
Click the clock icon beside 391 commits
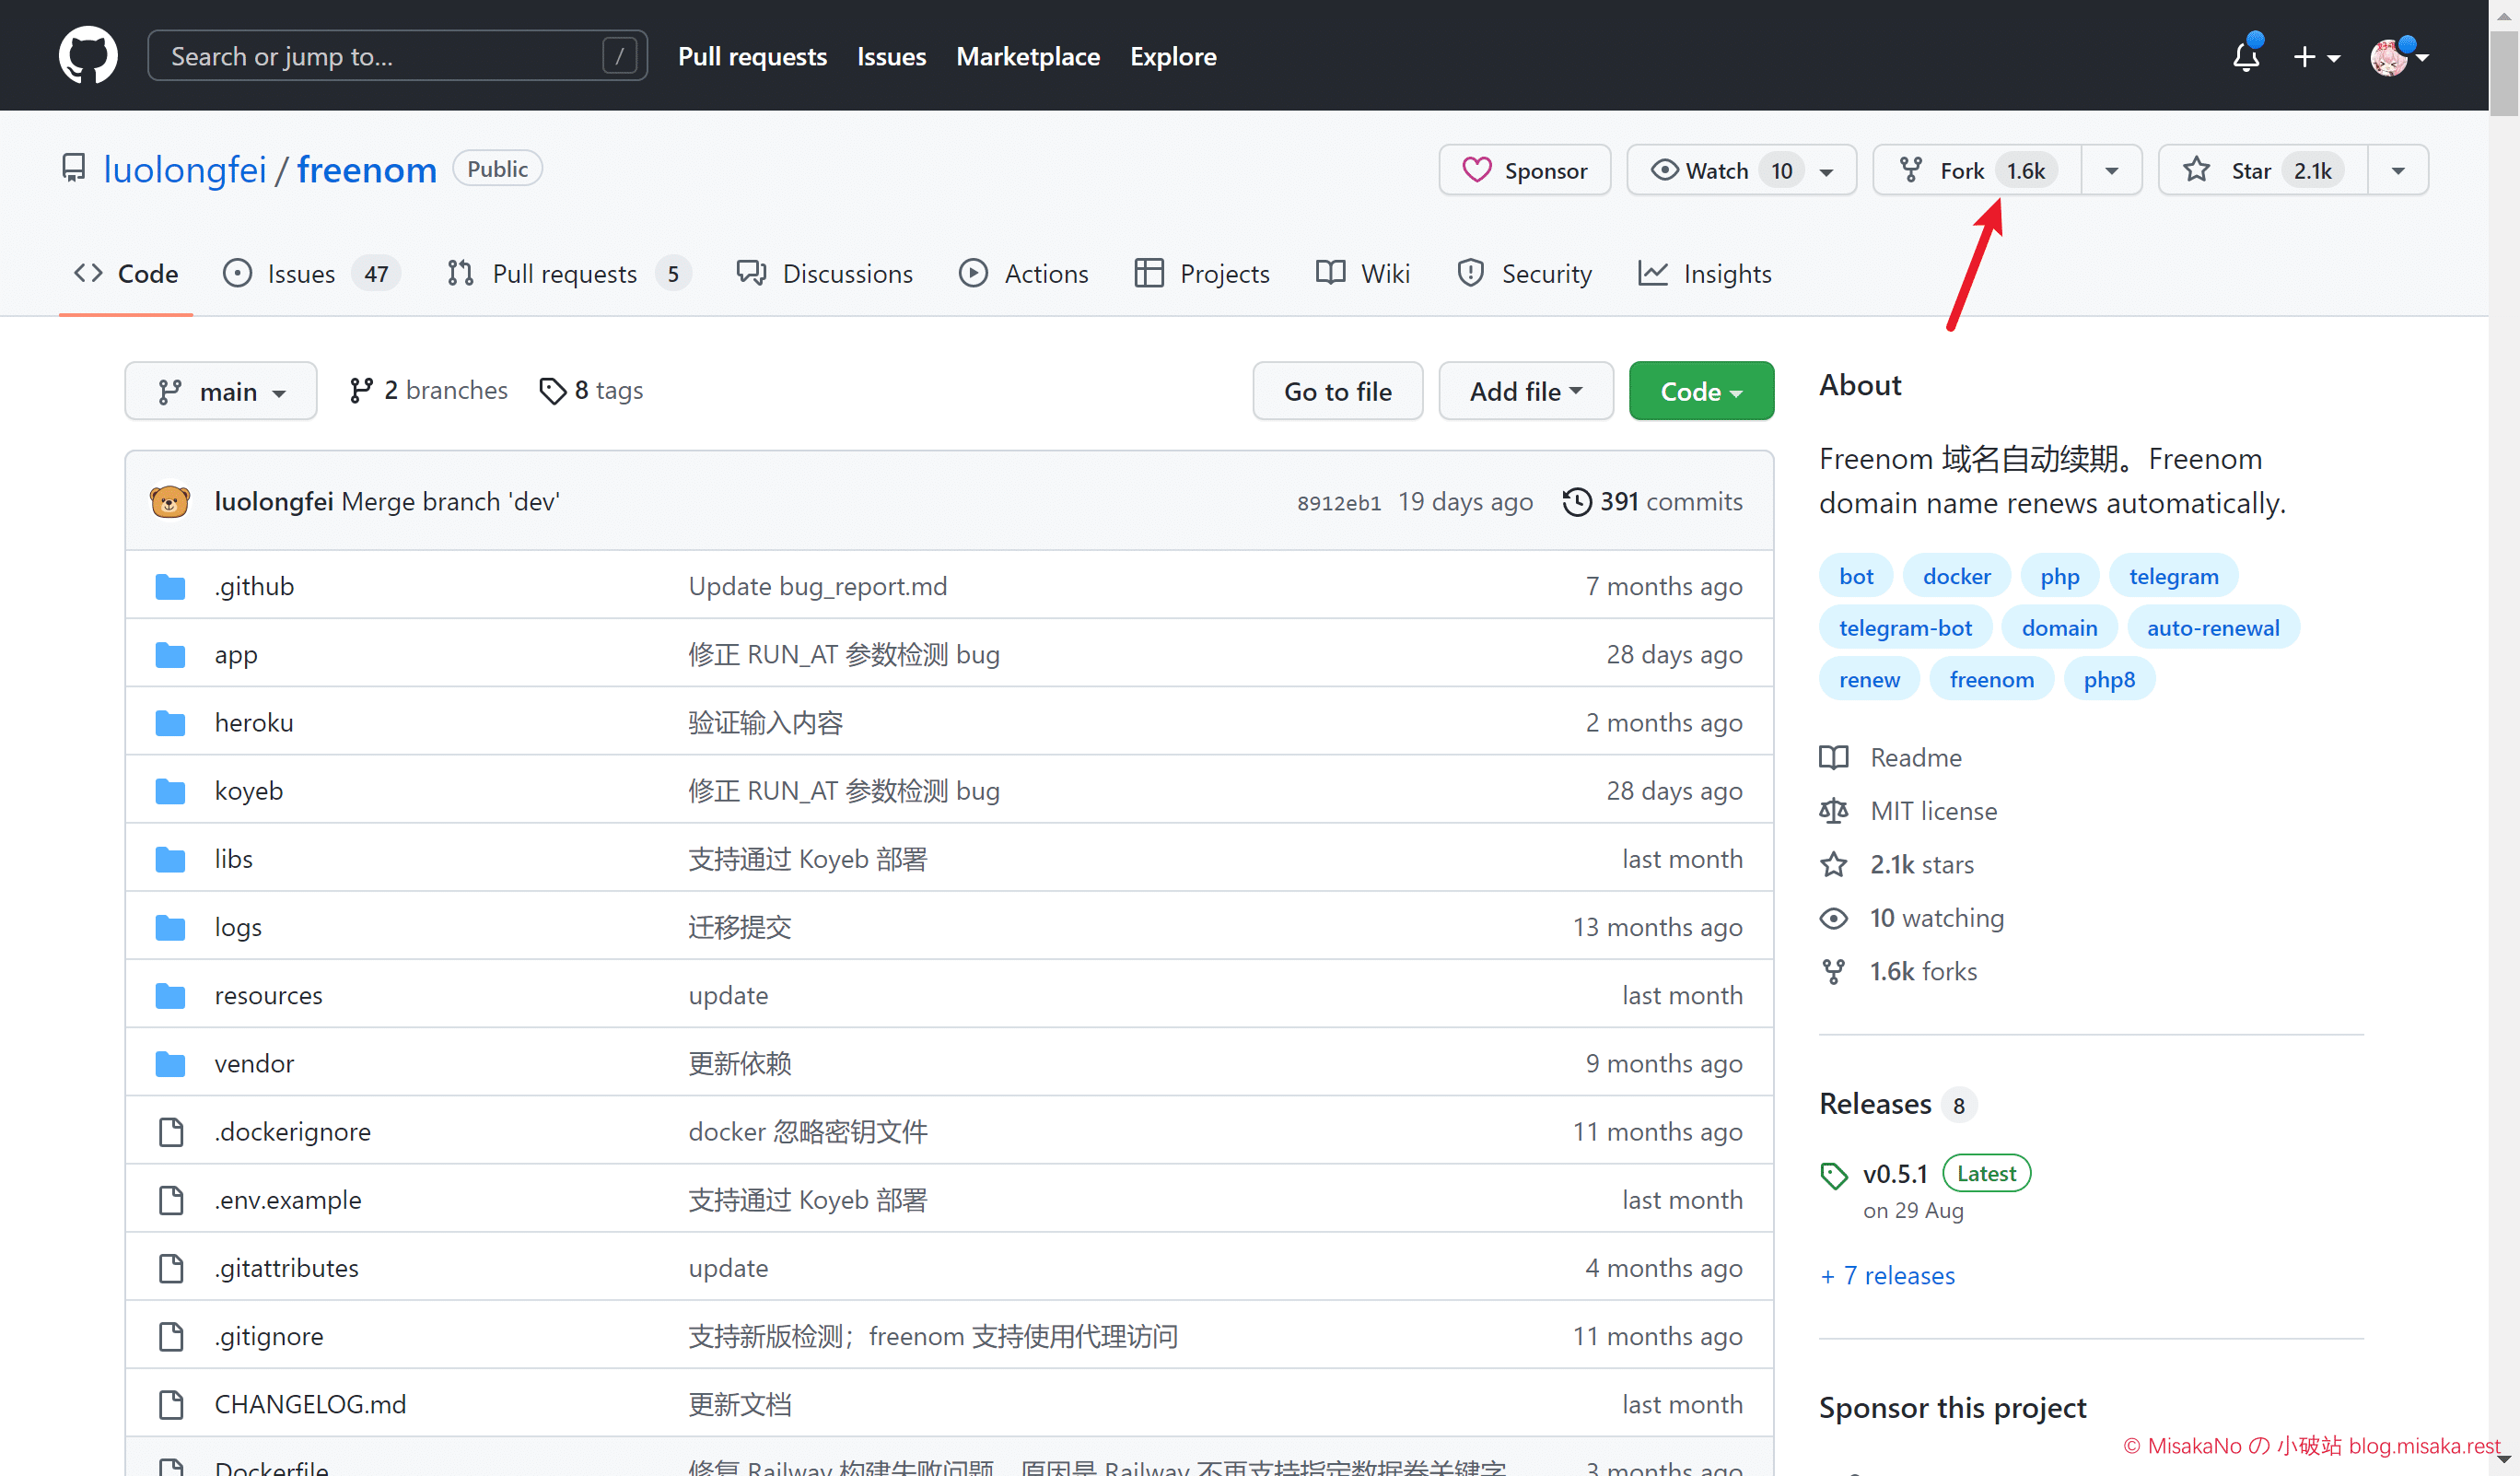tap(1576, 501)
